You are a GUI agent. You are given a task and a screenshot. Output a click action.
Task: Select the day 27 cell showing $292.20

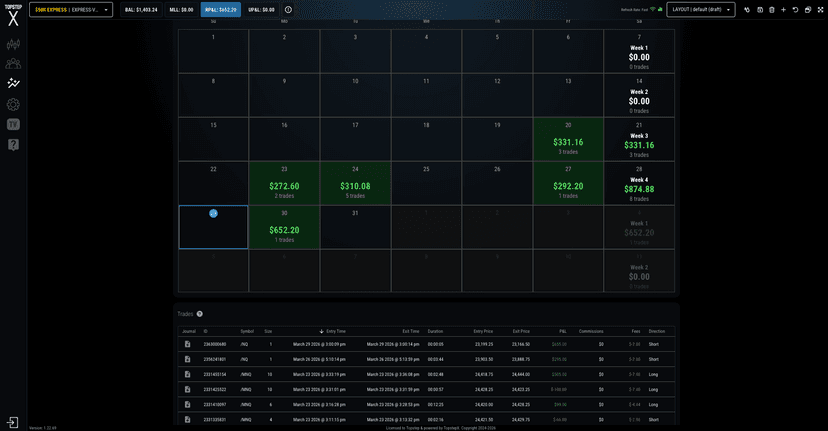pyautogui.click(x=568, y=183)
